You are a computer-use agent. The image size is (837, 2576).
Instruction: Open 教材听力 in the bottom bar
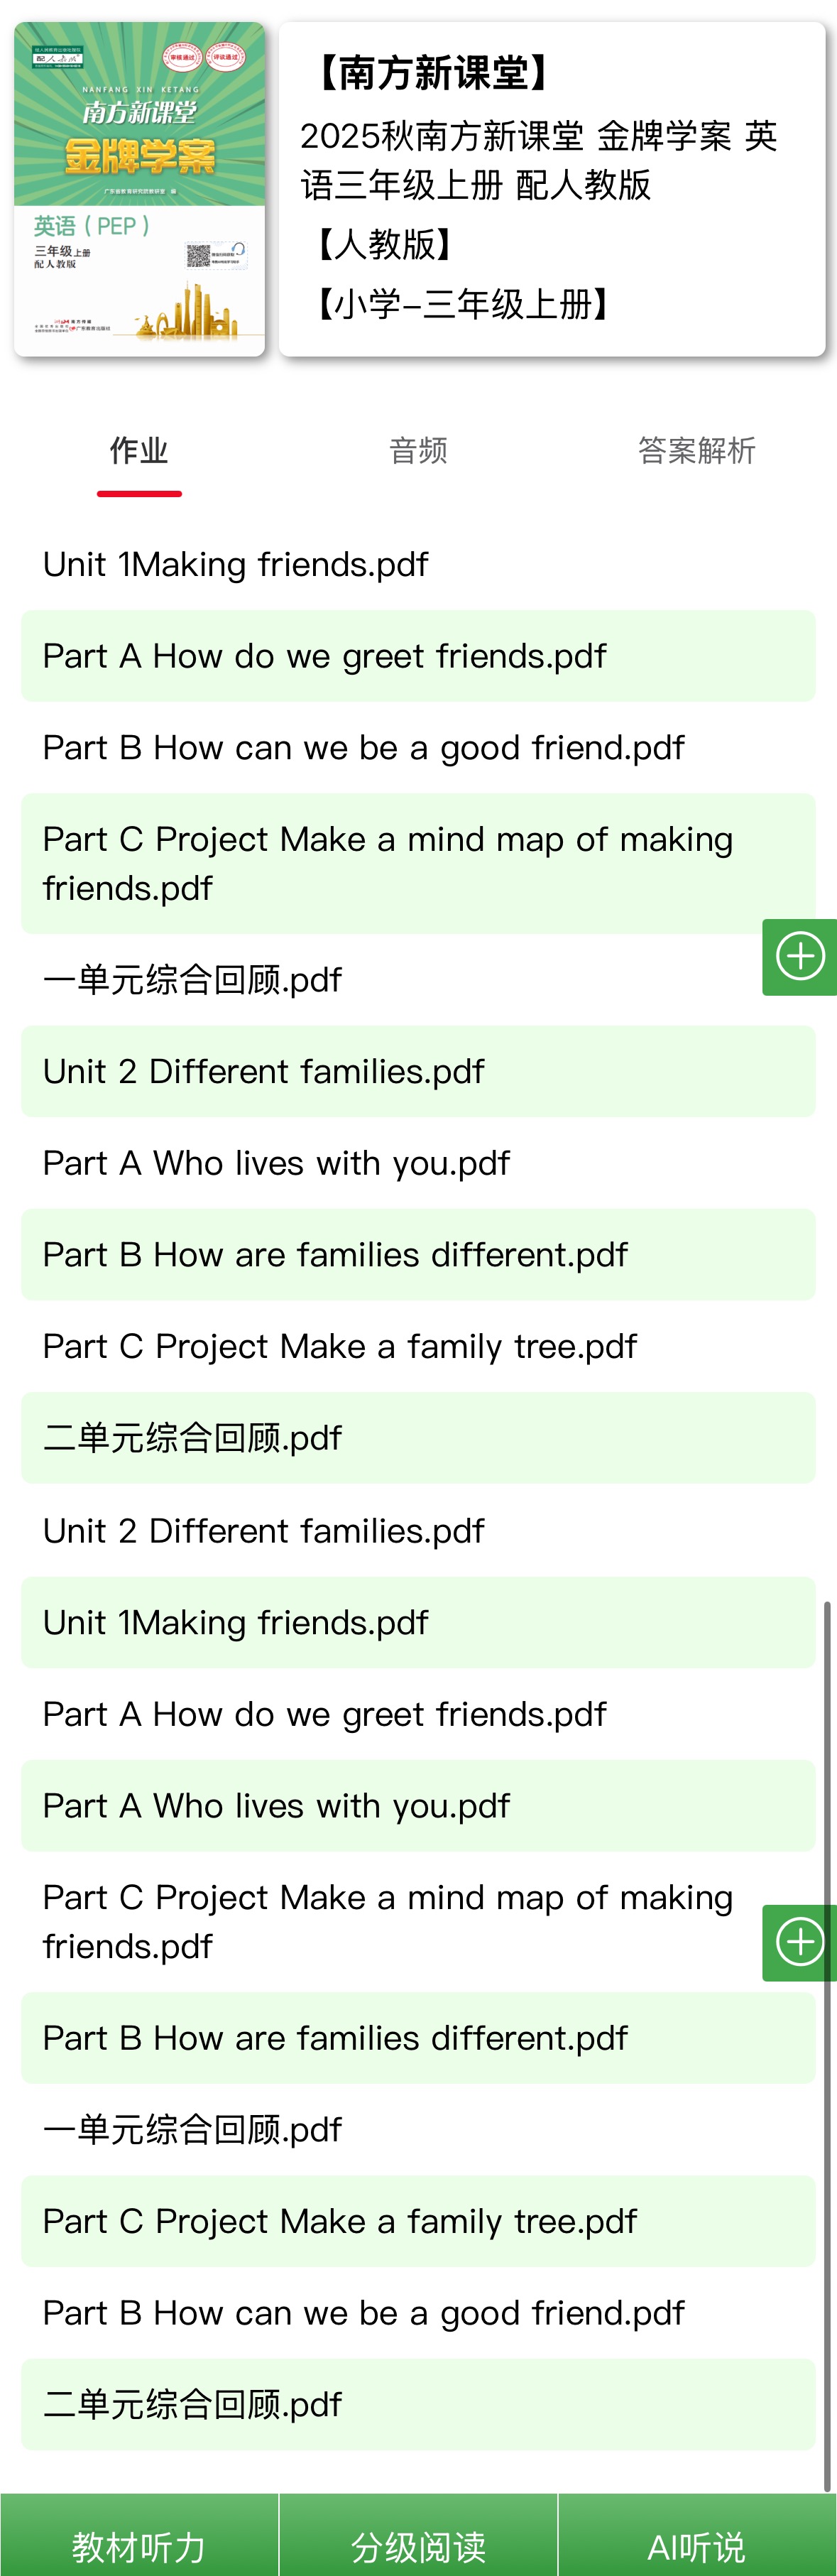[x=139, y=2545]
